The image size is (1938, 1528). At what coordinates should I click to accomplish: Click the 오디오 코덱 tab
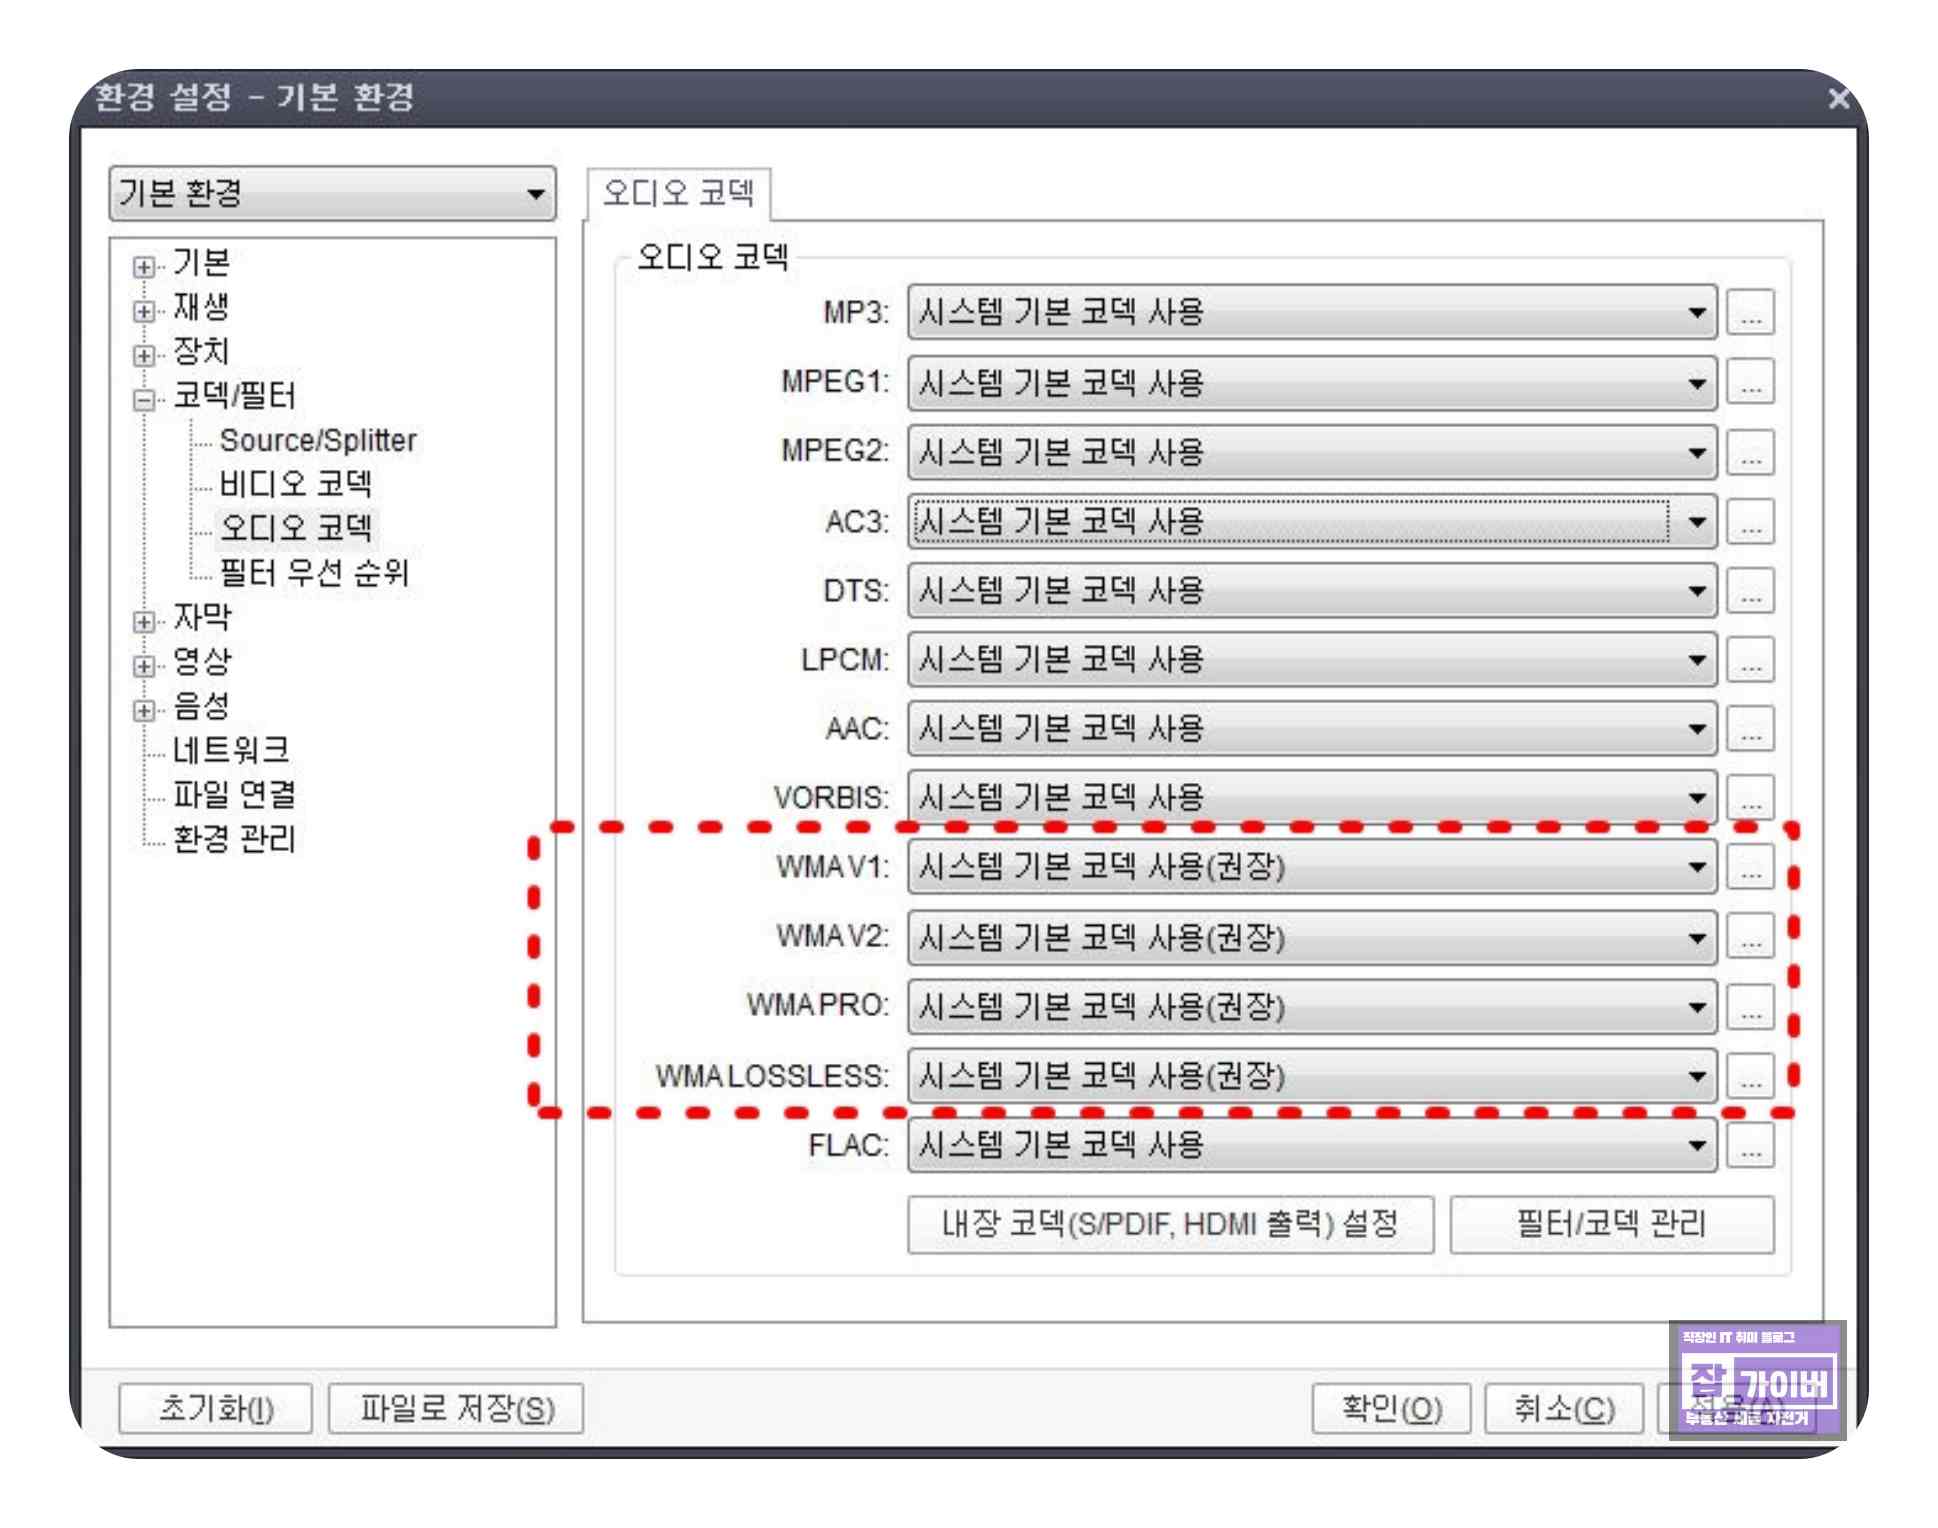pos(678,193)
